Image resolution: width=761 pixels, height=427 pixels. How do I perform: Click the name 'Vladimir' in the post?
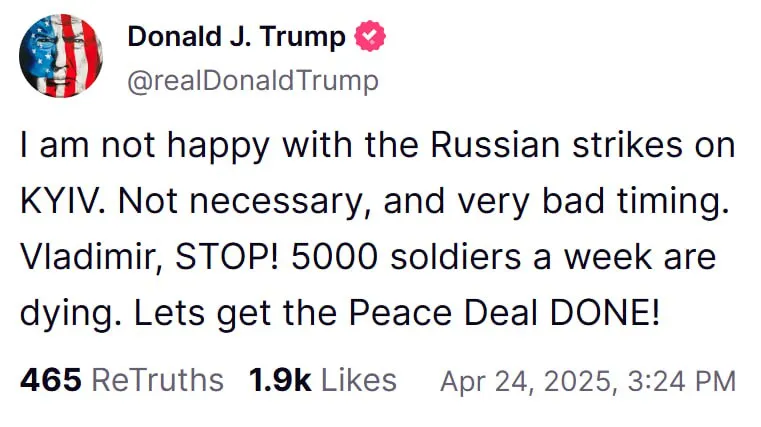tap(85, 257)
